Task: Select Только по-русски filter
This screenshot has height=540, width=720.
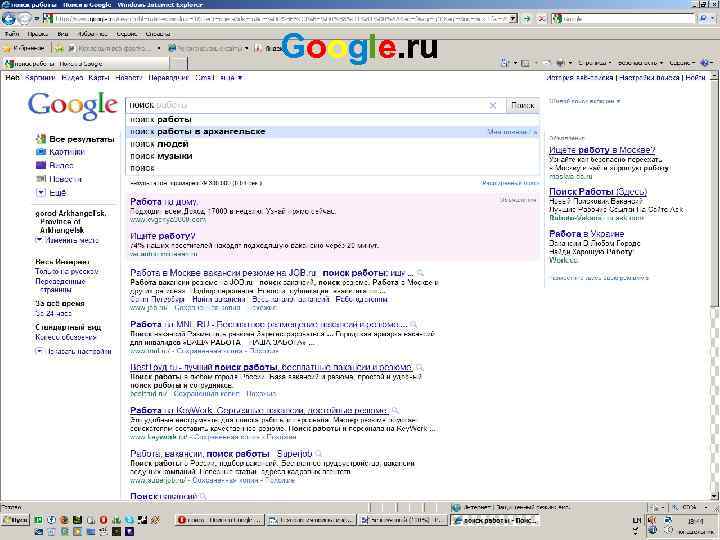Action: click(67, 271)
